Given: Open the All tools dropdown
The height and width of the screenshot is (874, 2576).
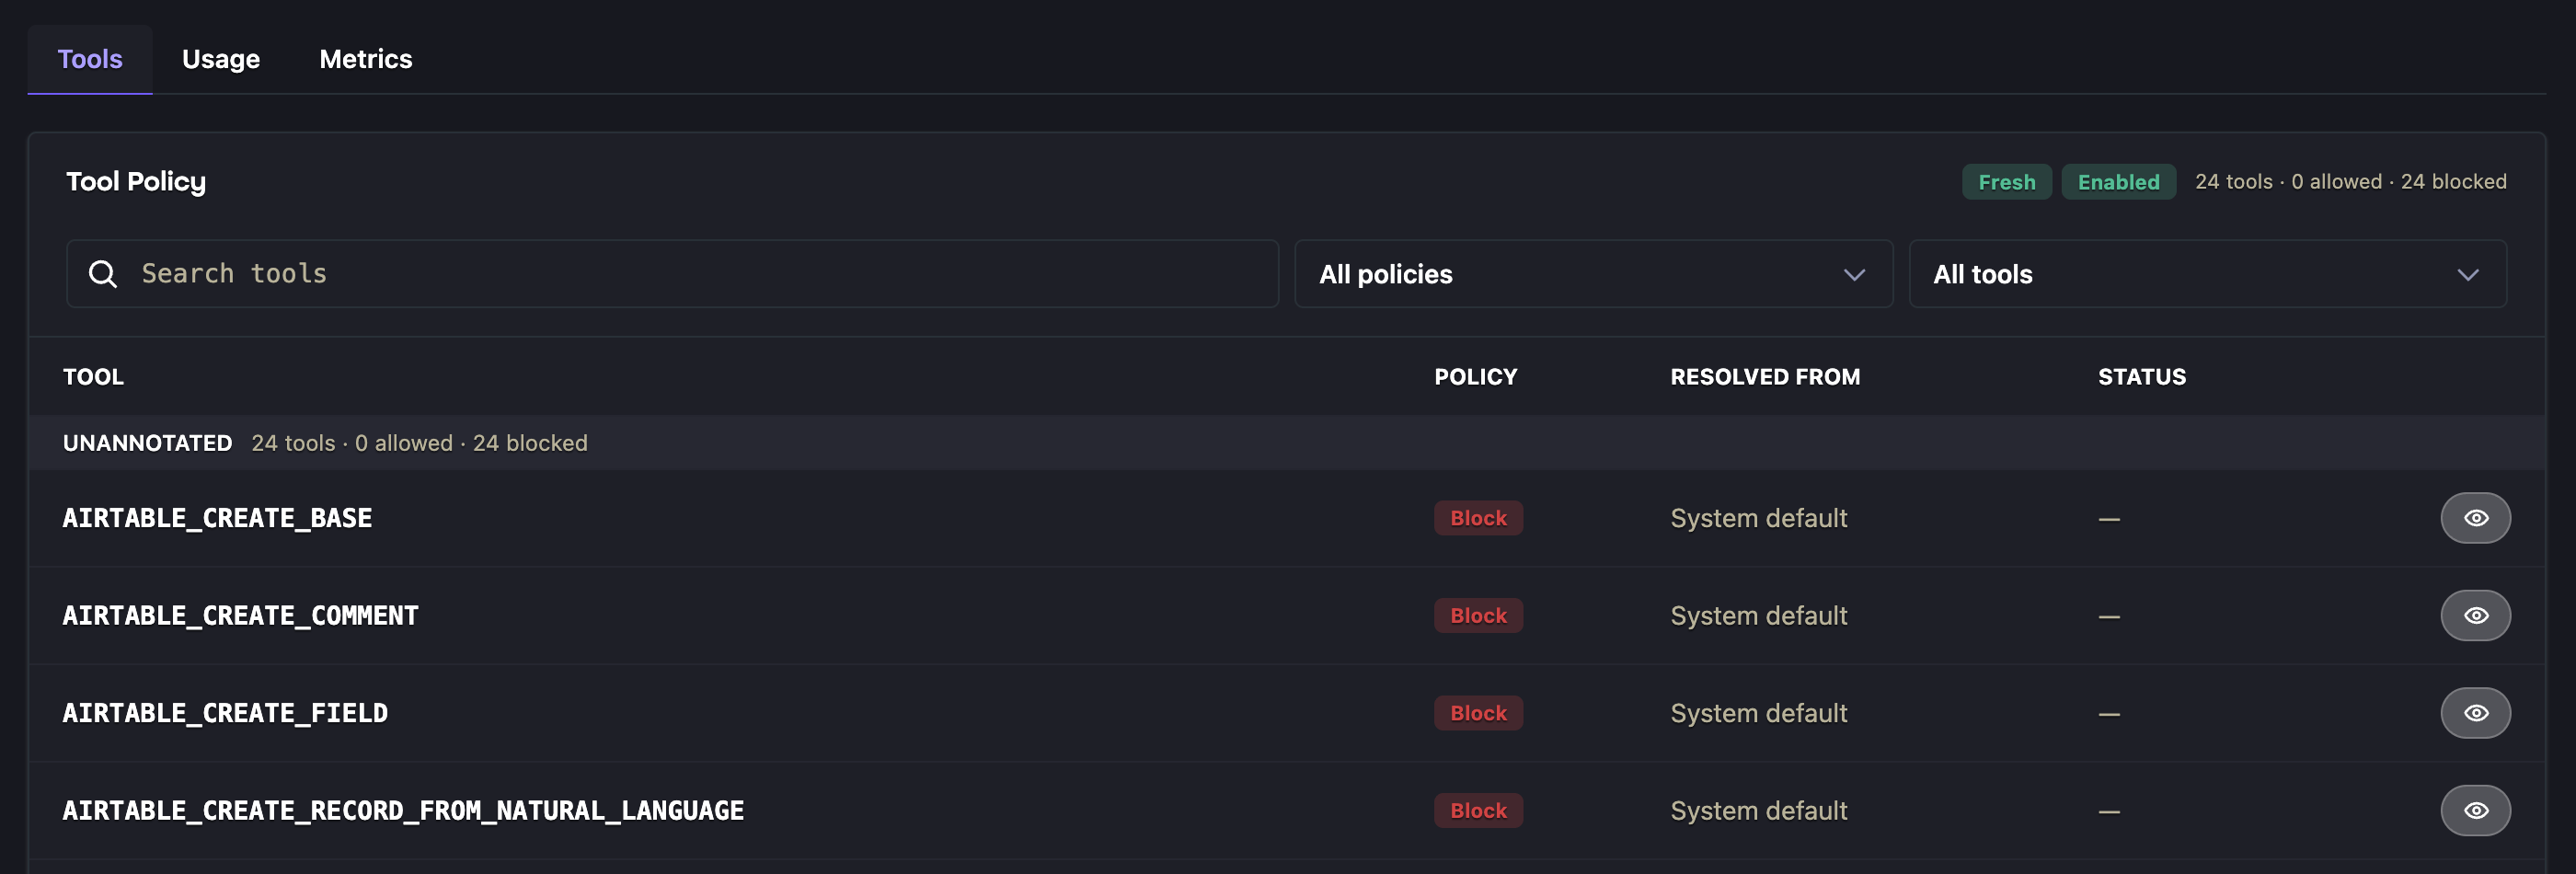Looking at the screenshot, I should click(2207, 273).
